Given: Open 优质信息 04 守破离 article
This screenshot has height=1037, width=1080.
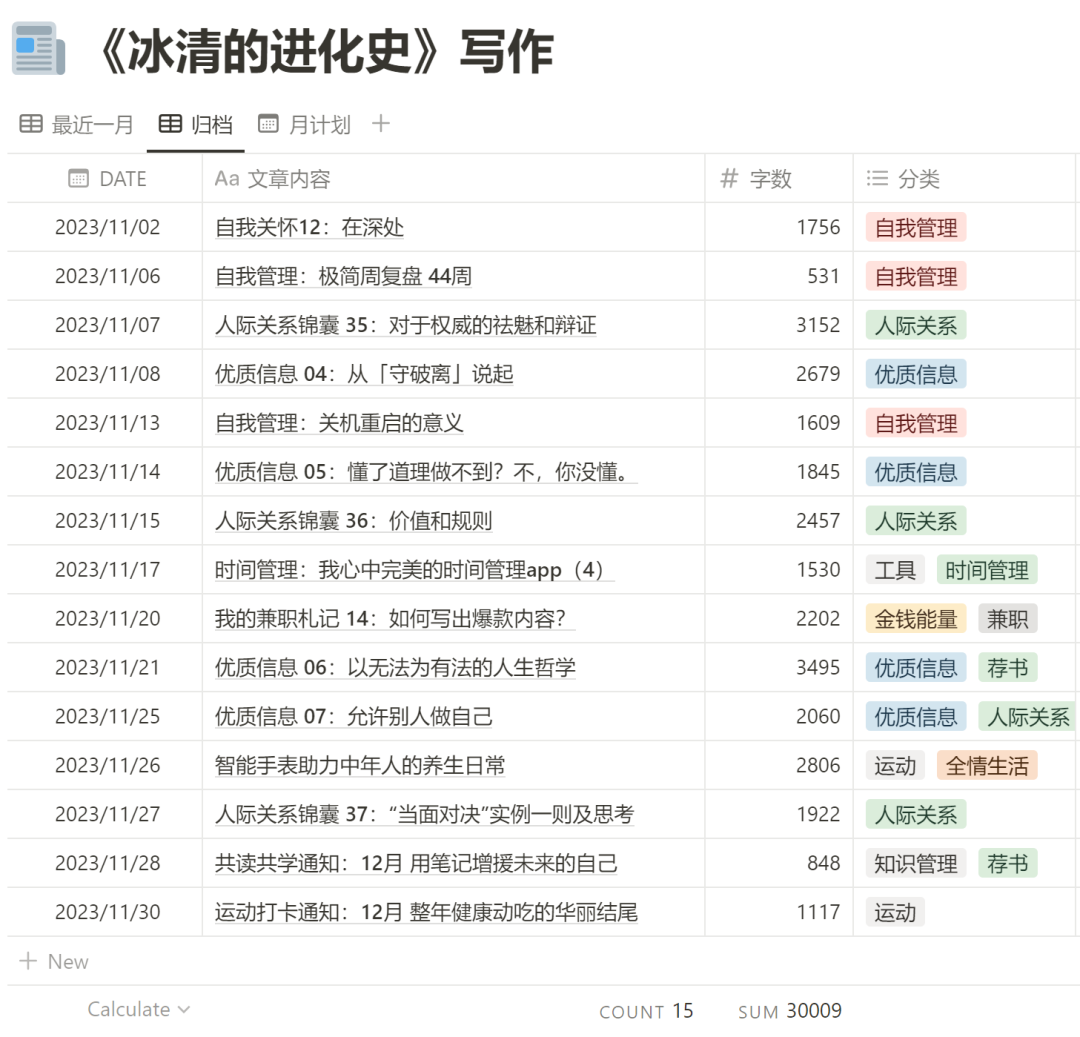Looking at the screenshot, I should 364,374.
